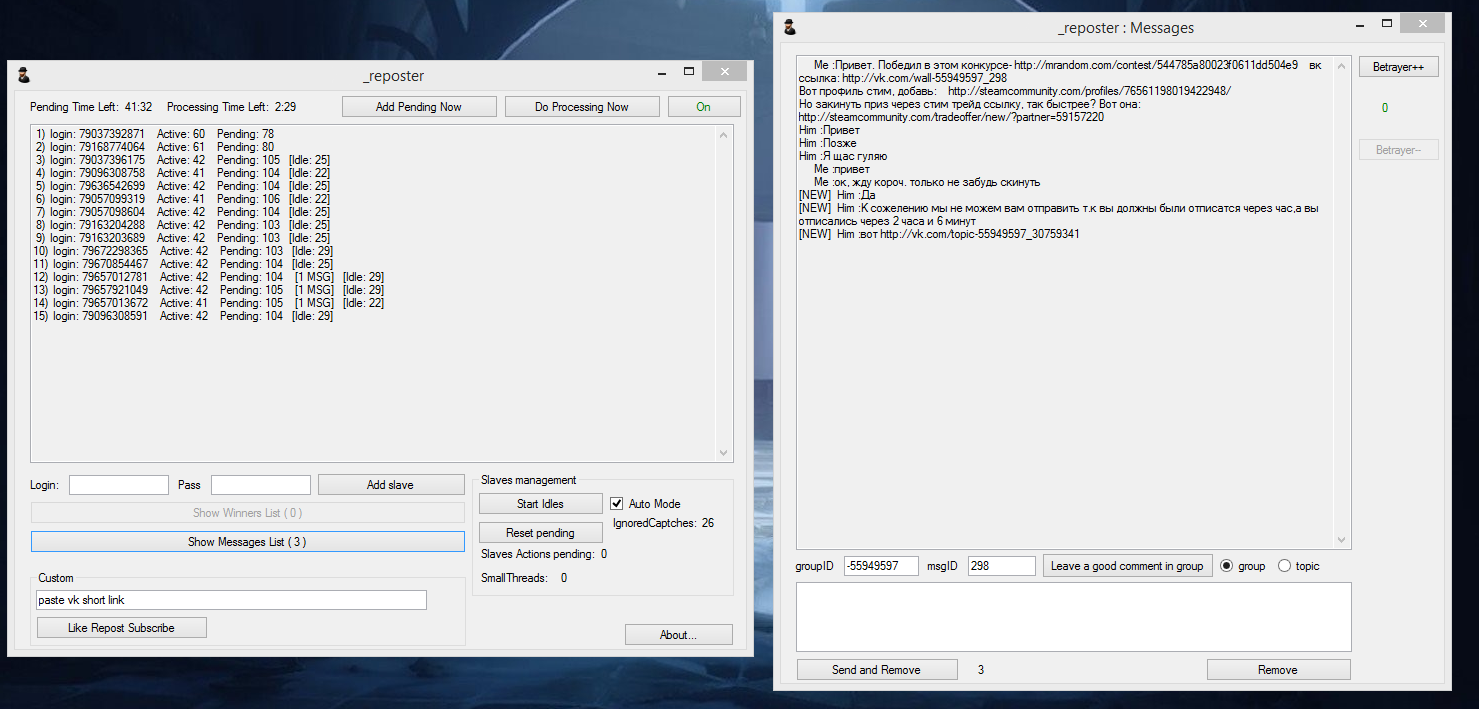Image resolution: width=1479 pixels, height=709 pixels.
Task: Click the steamcommunity.com profiles link text
Action: [1090, 91]
